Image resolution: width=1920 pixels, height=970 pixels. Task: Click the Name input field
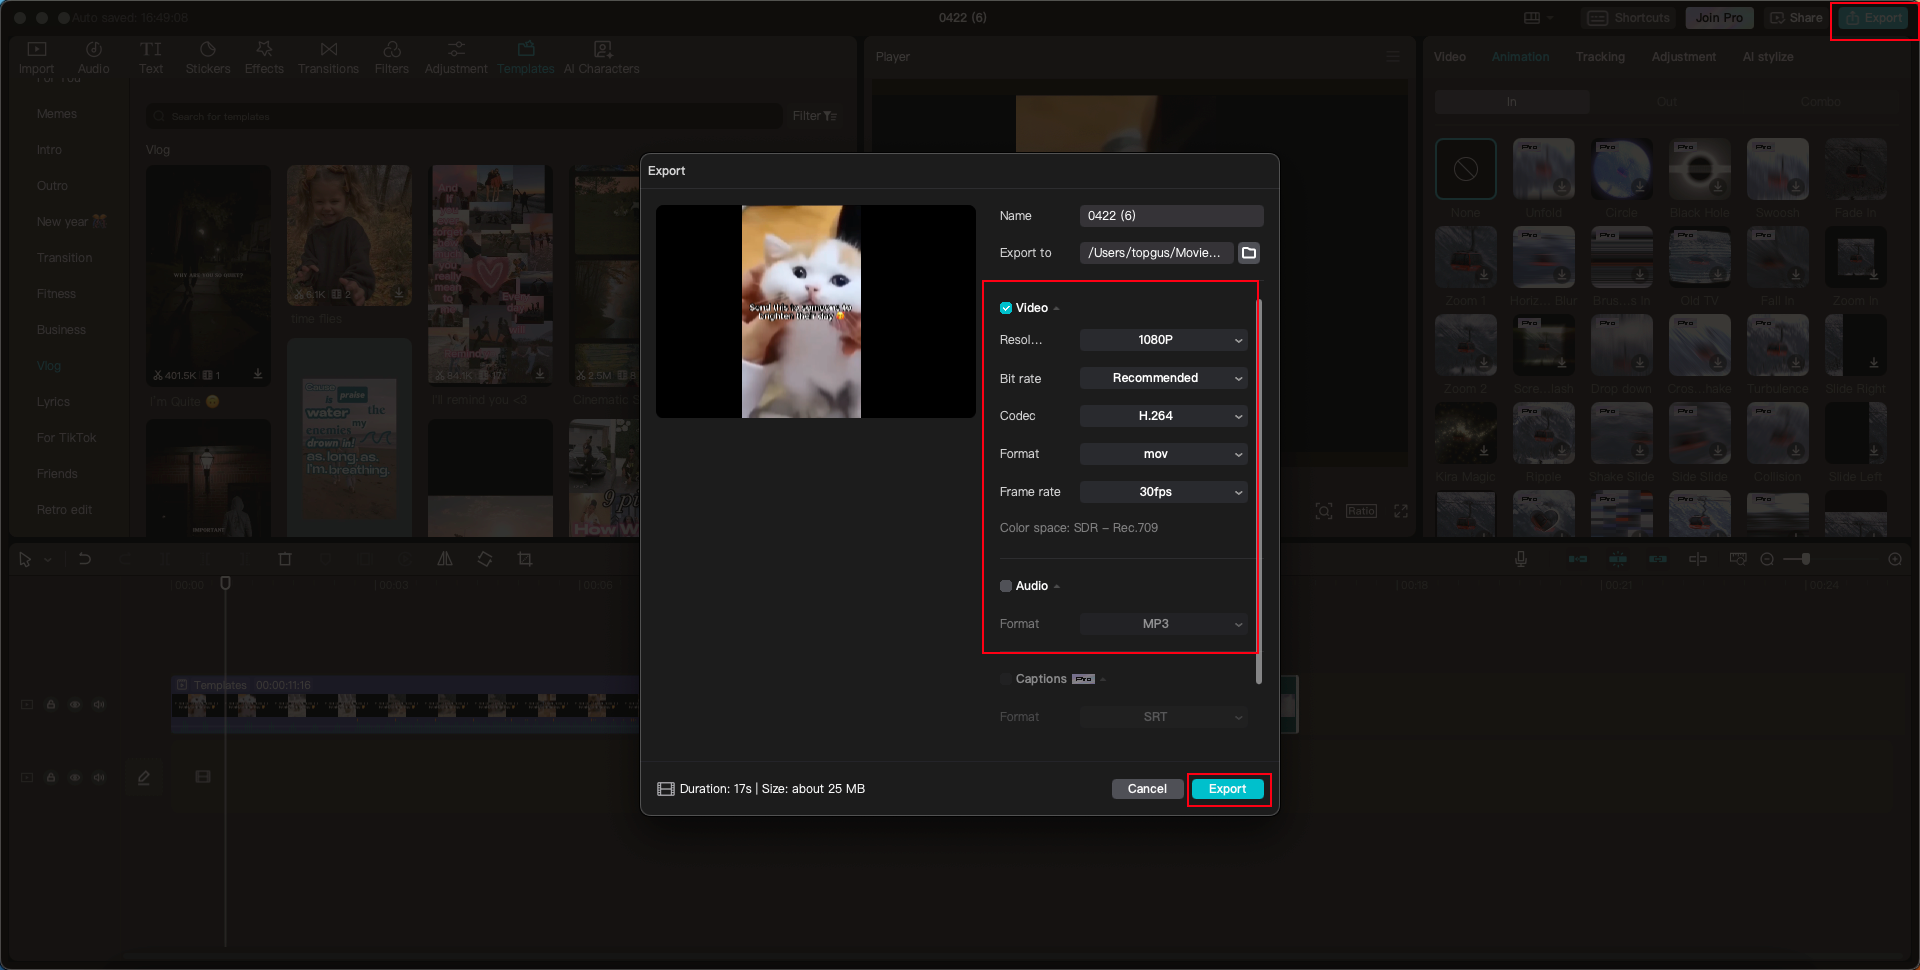click(x=1172, y=216)
